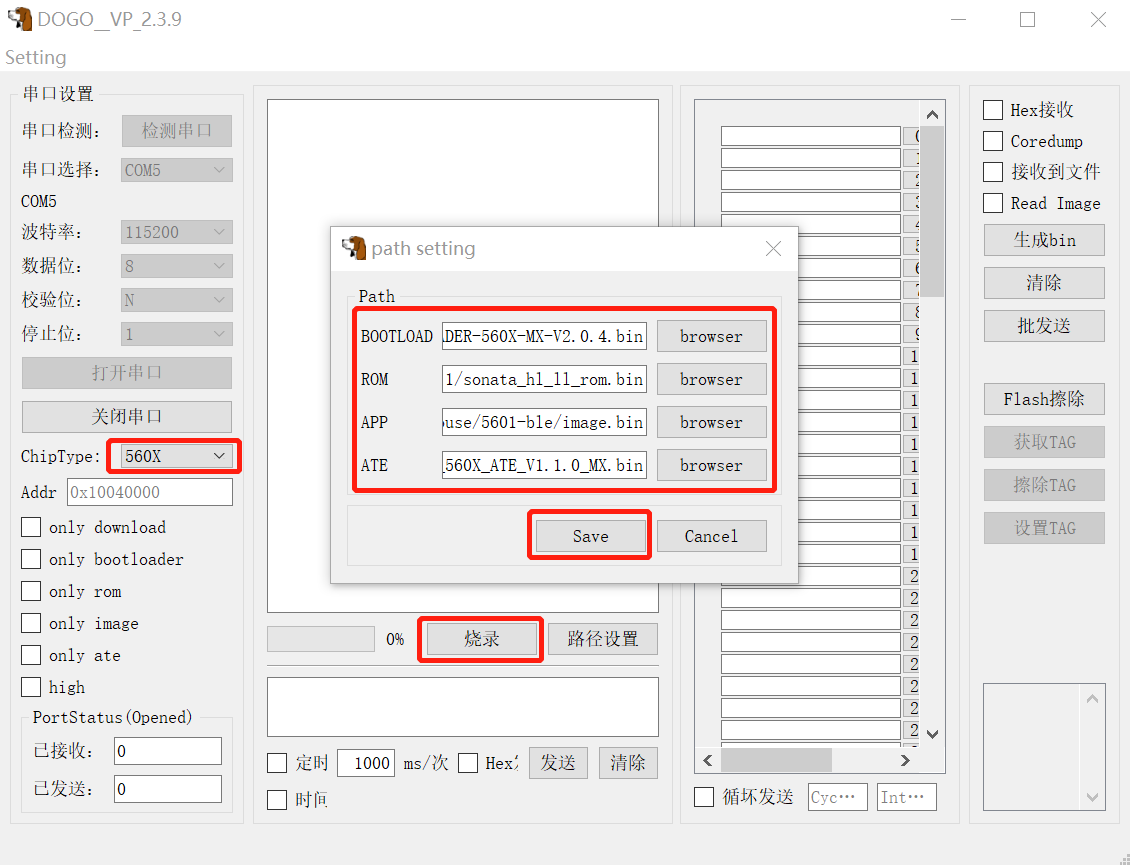The height and width of the screenshot is (865, 1130).
Task: Click the DOGO app icon in title bar
Action: click(20, 19)
